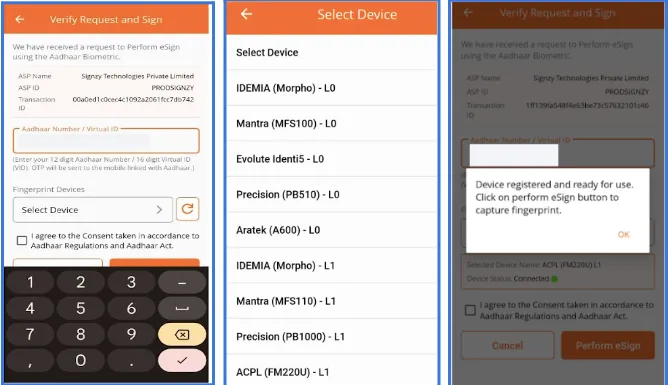
Task: Refresh the fingerprint devices list
Action: click(187, 209)
